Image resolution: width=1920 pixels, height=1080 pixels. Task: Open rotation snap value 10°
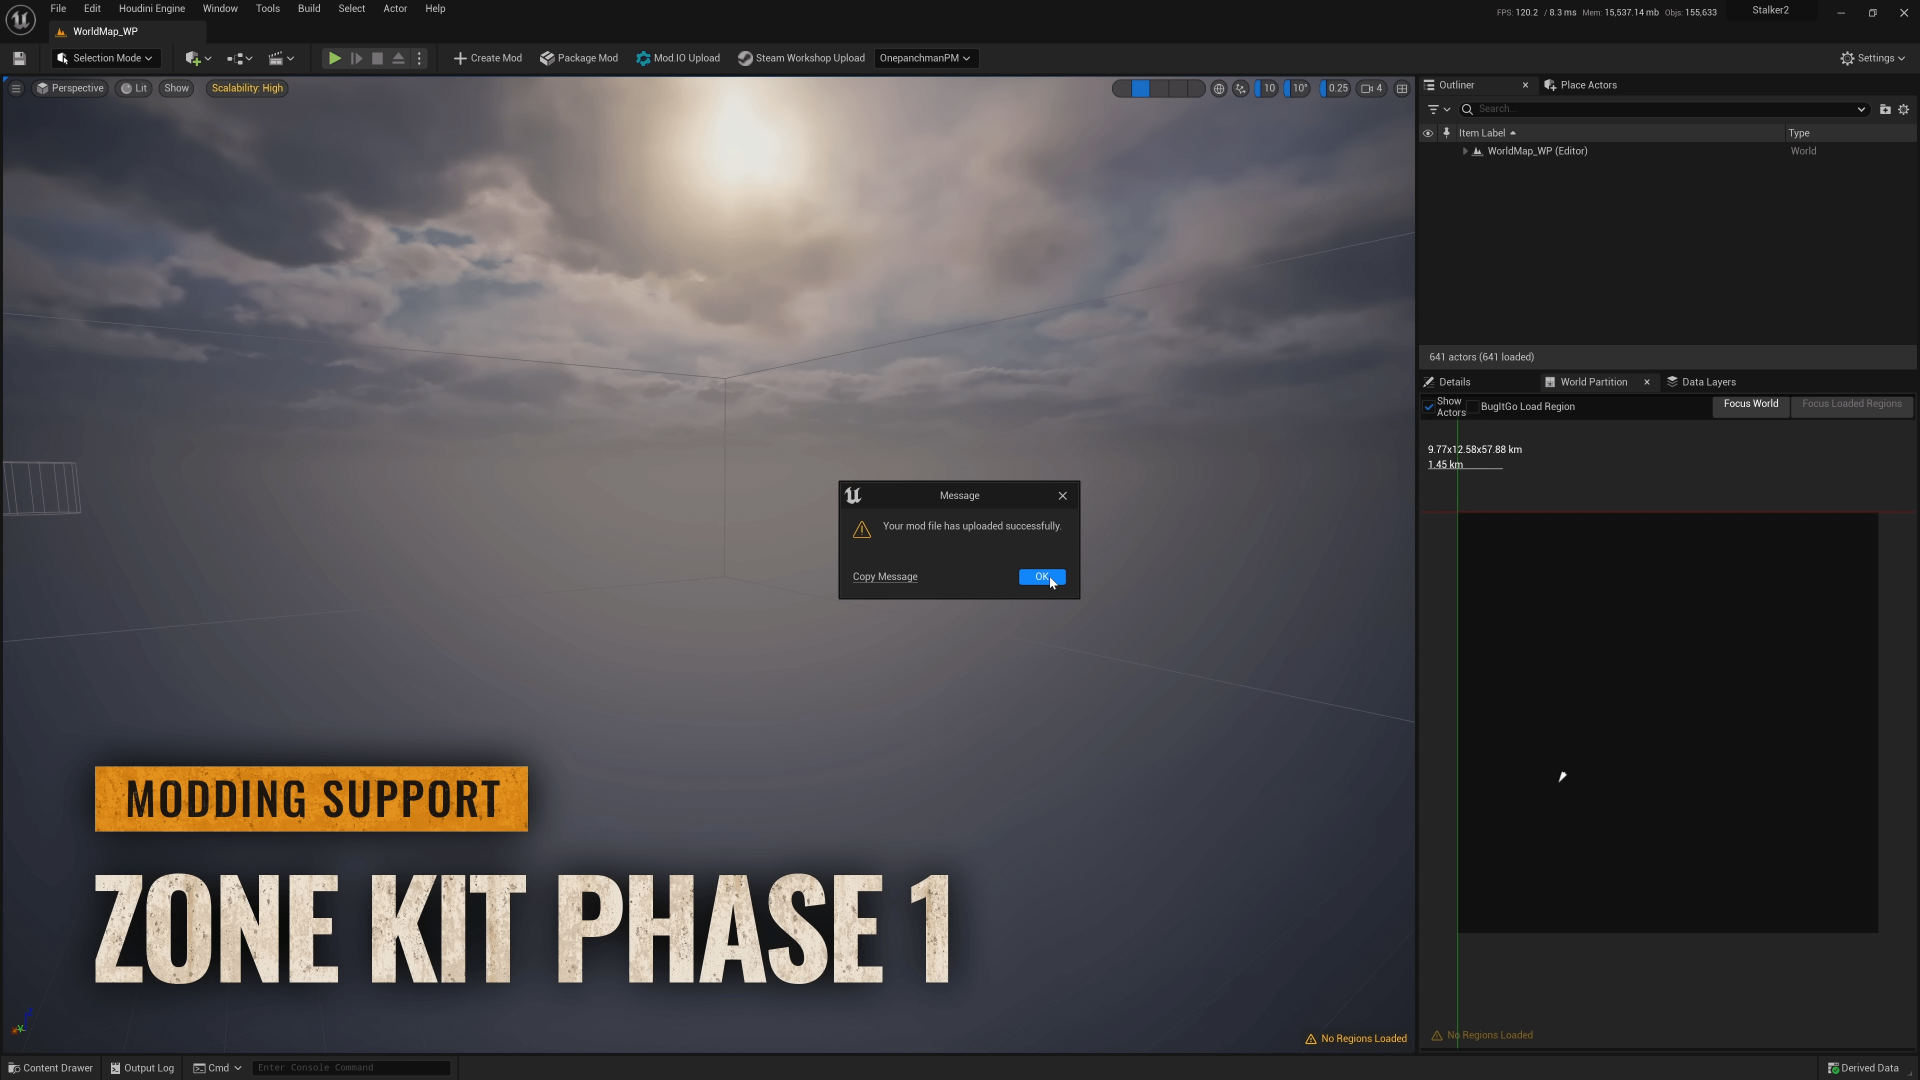click(1300, 88)
